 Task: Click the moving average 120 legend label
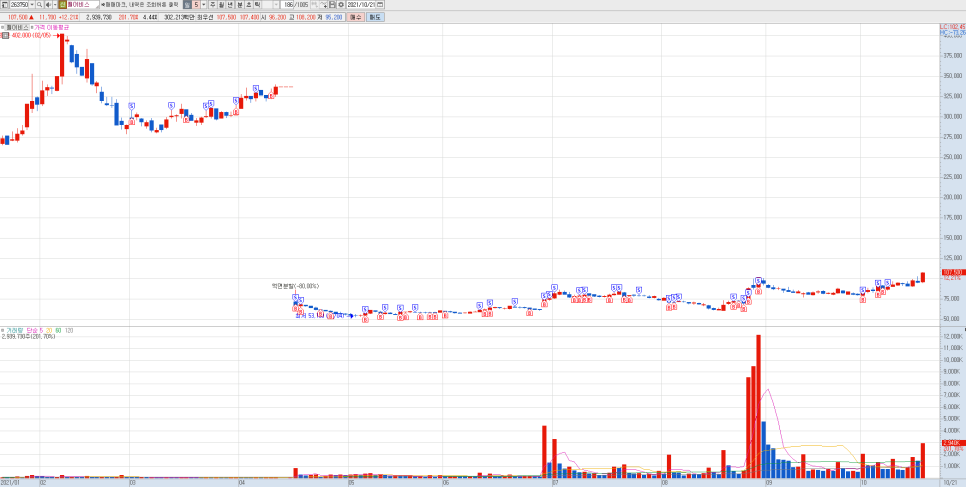pos(68,330)
